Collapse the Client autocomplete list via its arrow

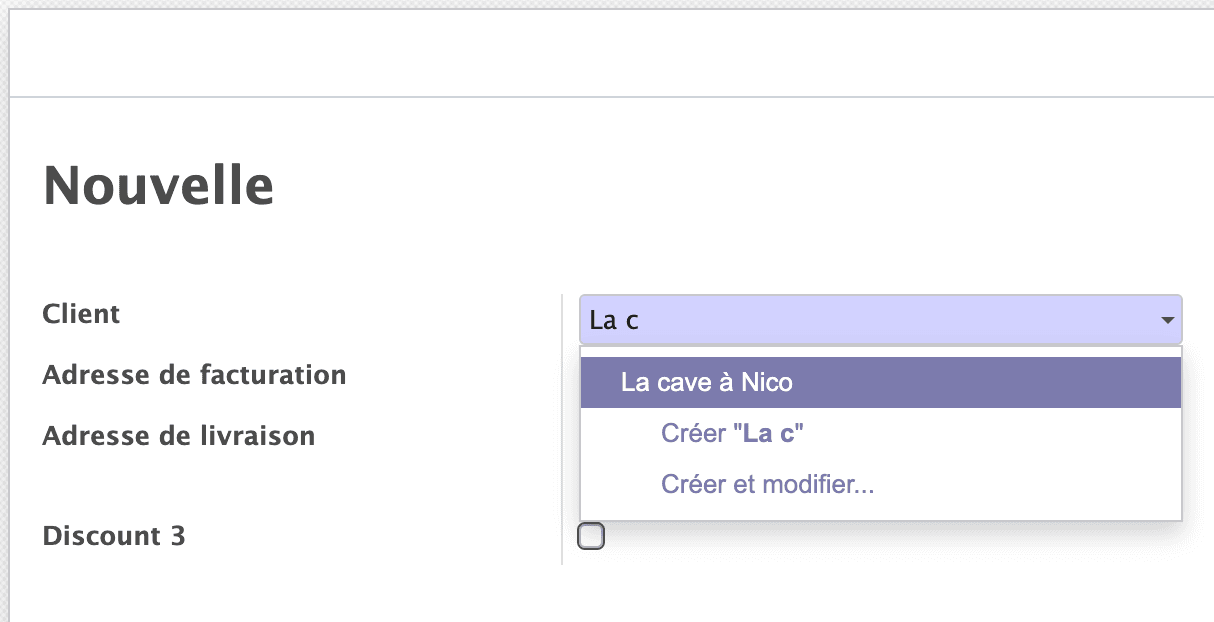point(1168,320)
